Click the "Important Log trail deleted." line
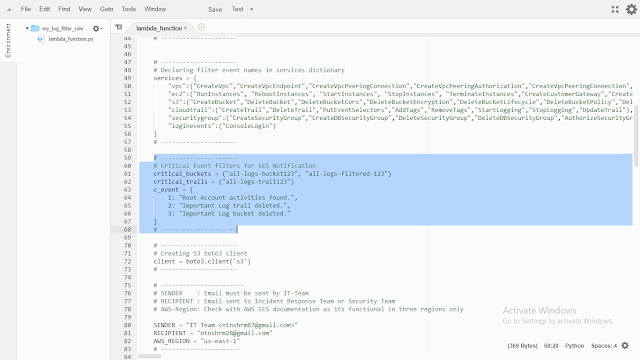Viewport: 640px width, 360px height. tap(229, 206)
